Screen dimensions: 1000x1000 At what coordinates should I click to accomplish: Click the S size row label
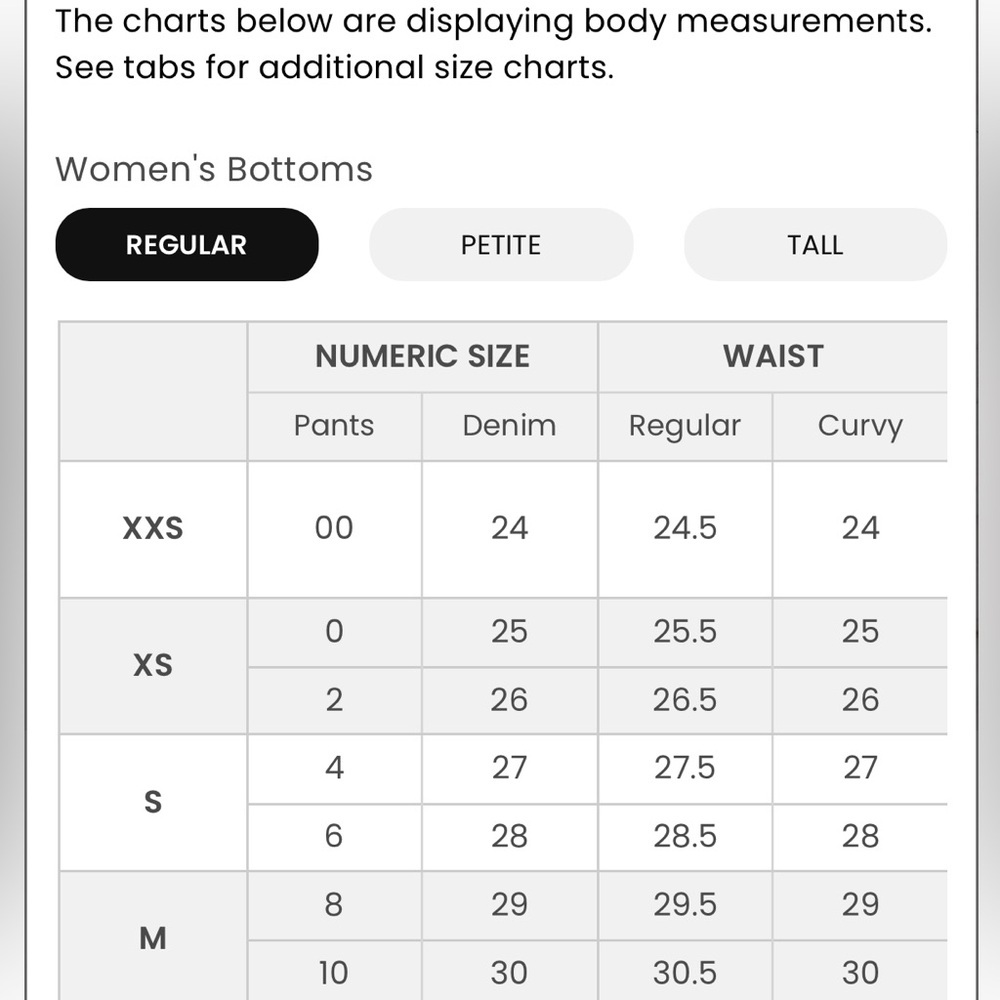(153, 802)
